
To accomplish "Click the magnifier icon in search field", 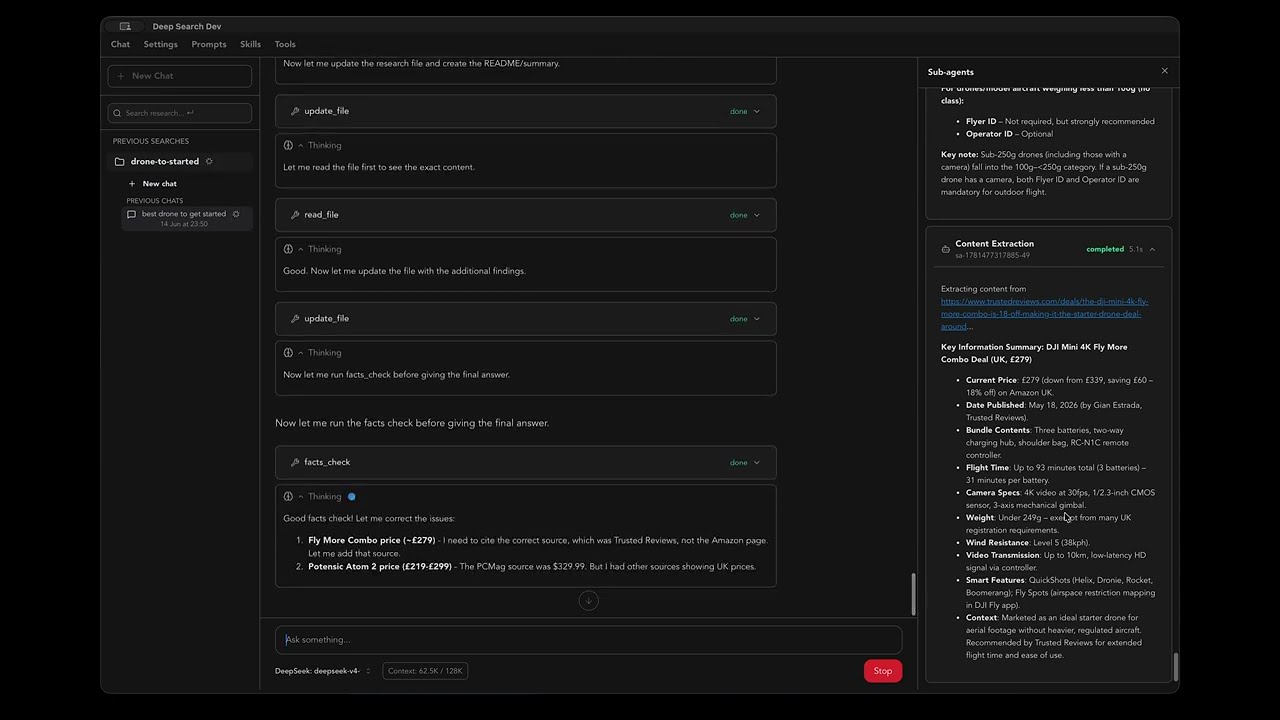I will [x=118, y=113].
